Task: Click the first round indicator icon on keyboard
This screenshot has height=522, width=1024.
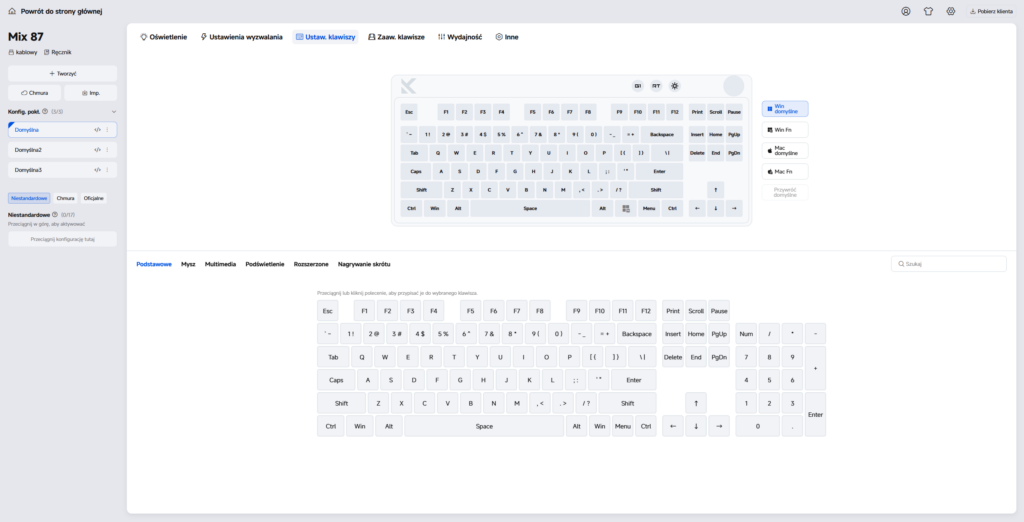Action: pos(637,86)
